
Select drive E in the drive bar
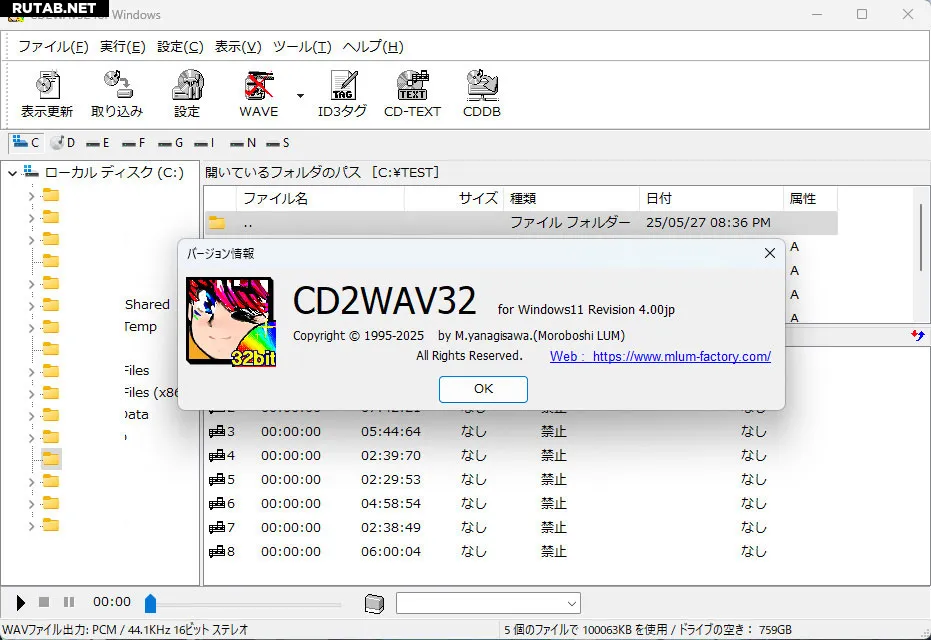[x=98, y=142]
